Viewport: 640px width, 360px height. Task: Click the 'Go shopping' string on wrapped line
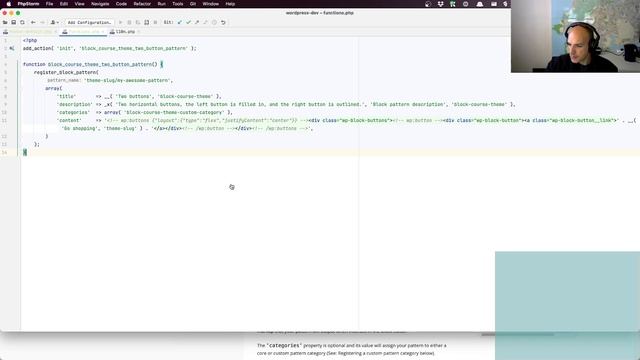point(80,129)
